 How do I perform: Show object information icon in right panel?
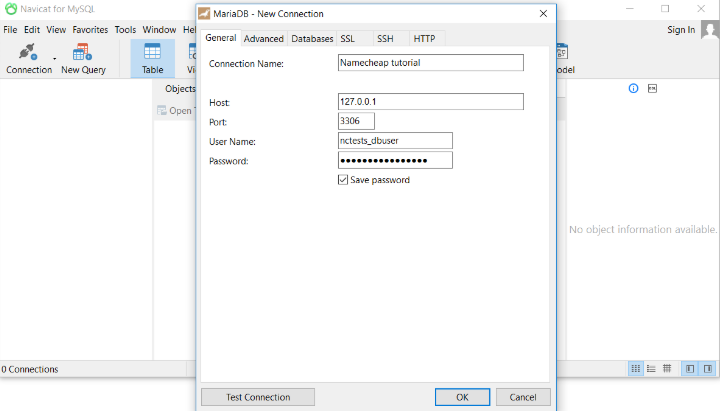633,88
